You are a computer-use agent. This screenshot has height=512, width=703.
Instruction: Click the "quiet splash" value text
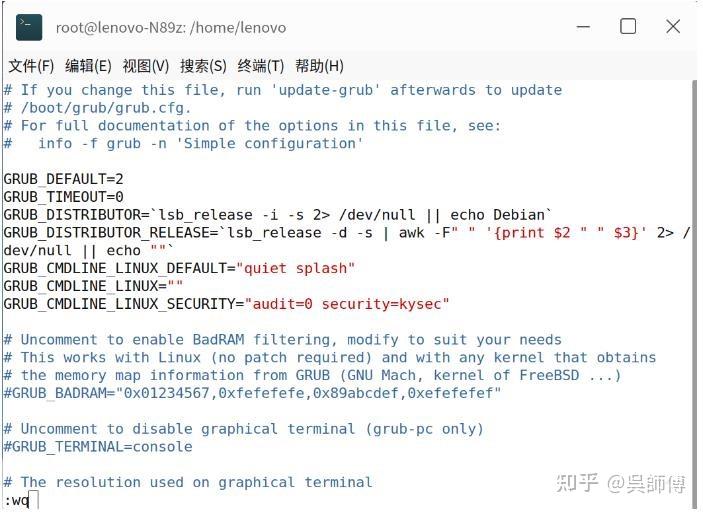(x=295, y=268)
